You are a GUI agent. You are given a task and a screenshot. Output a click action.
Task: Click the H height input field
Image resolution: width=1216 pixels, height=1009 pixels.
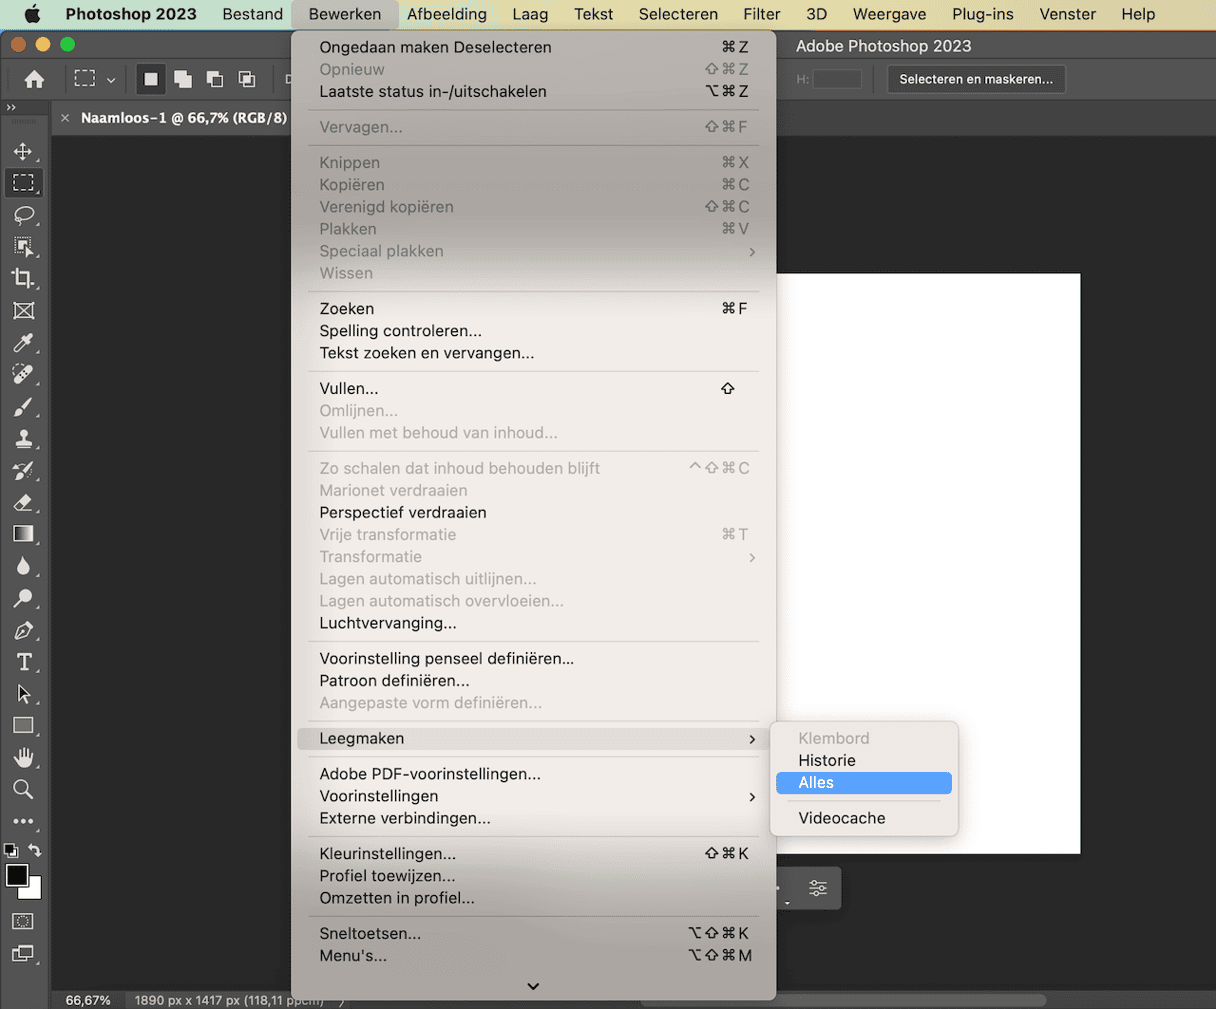[837, 79]
